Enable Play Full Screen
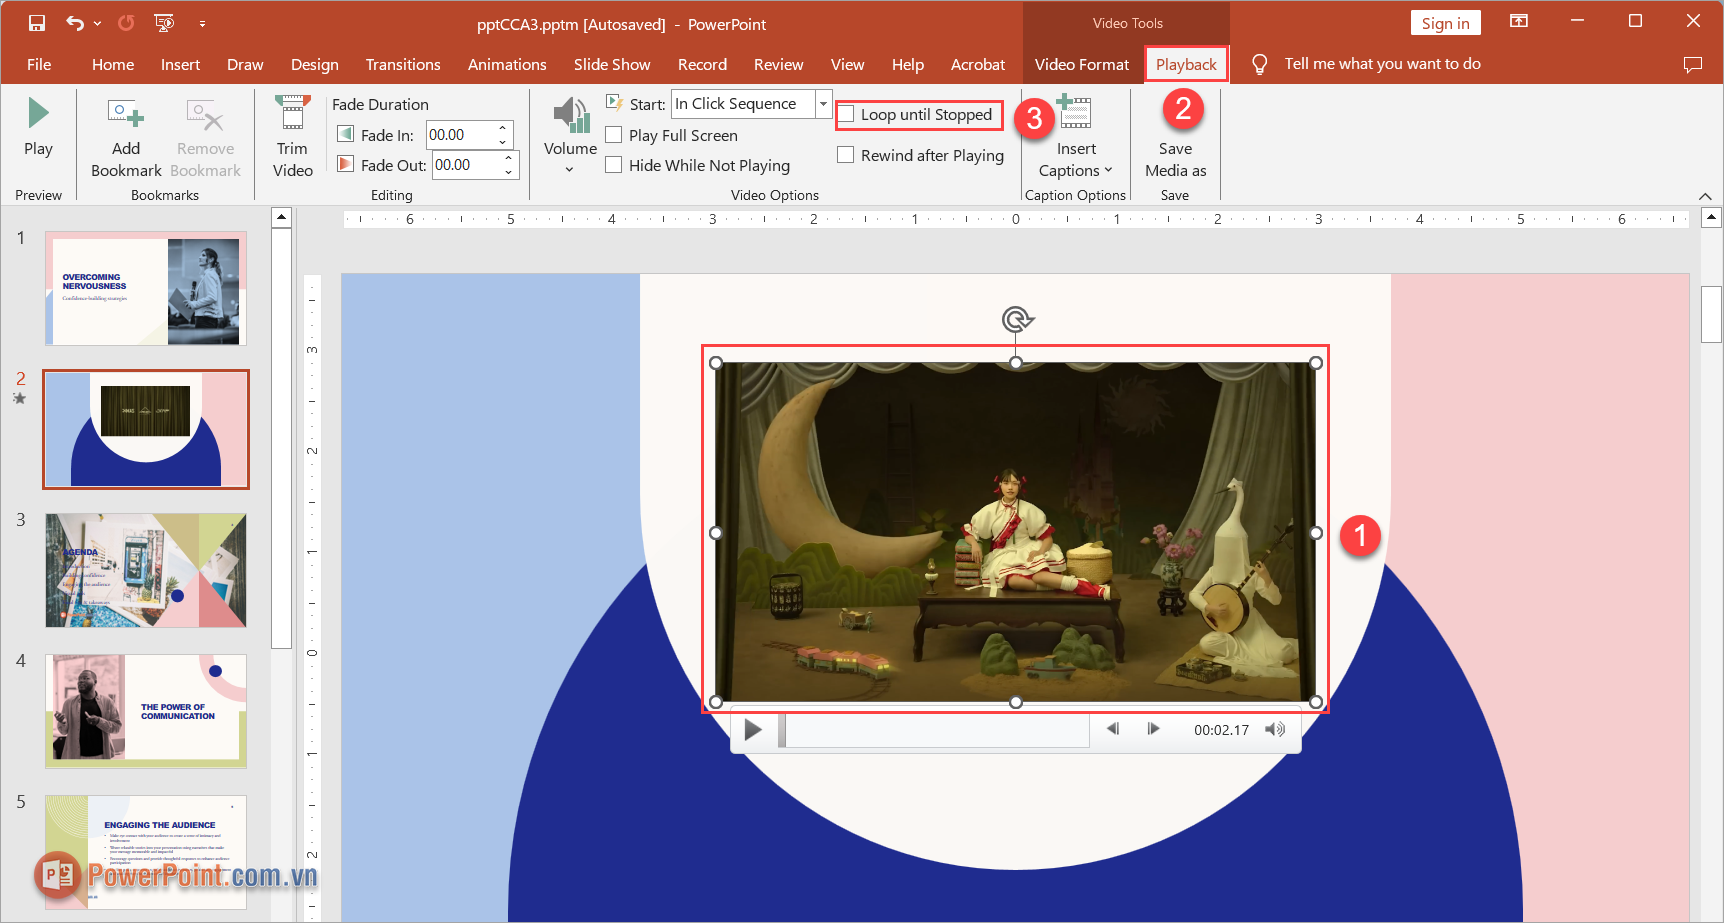 point(614,135)
